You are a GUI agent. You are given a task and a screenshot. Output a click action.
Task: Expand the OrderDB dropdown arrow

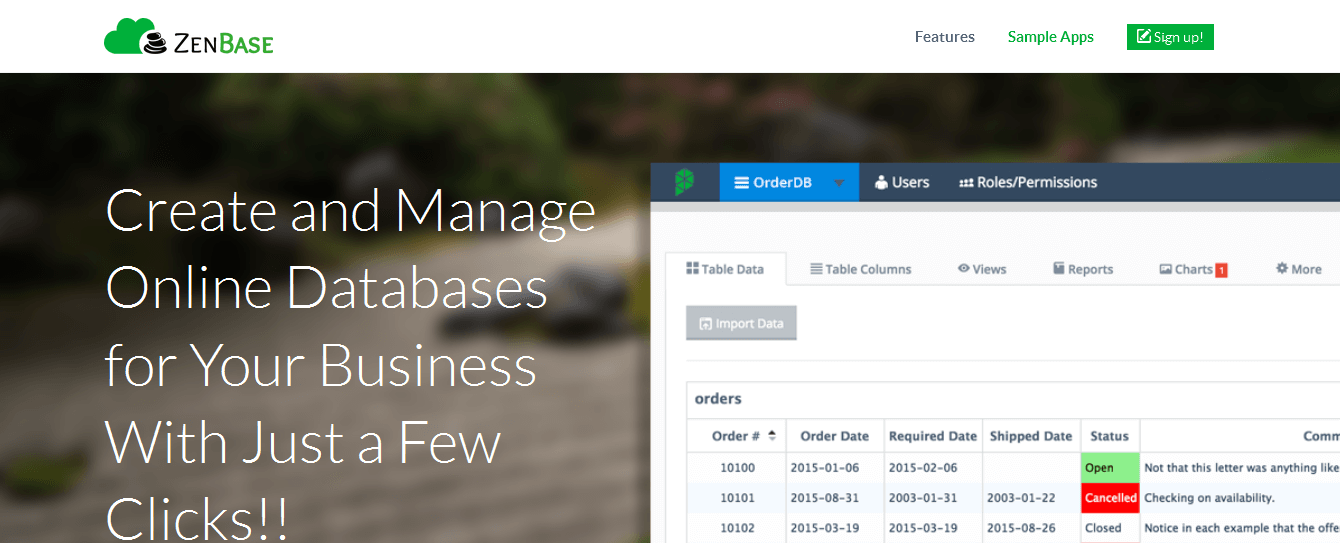point(839,183)
